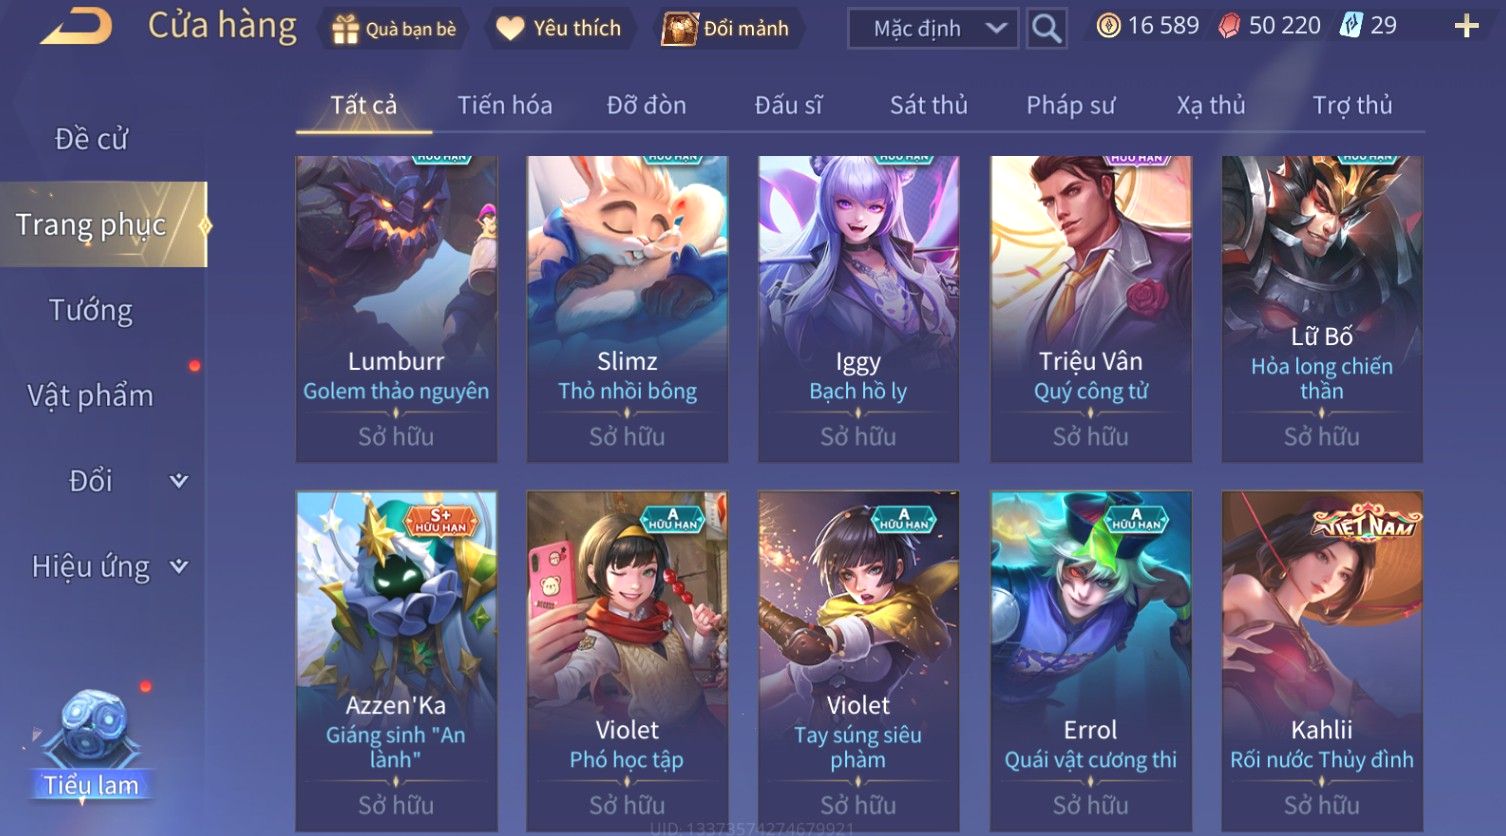Screen dimensions: 1506x836
Task: Go to Tướng in sidebar
Action: click(x=91, y=310)
